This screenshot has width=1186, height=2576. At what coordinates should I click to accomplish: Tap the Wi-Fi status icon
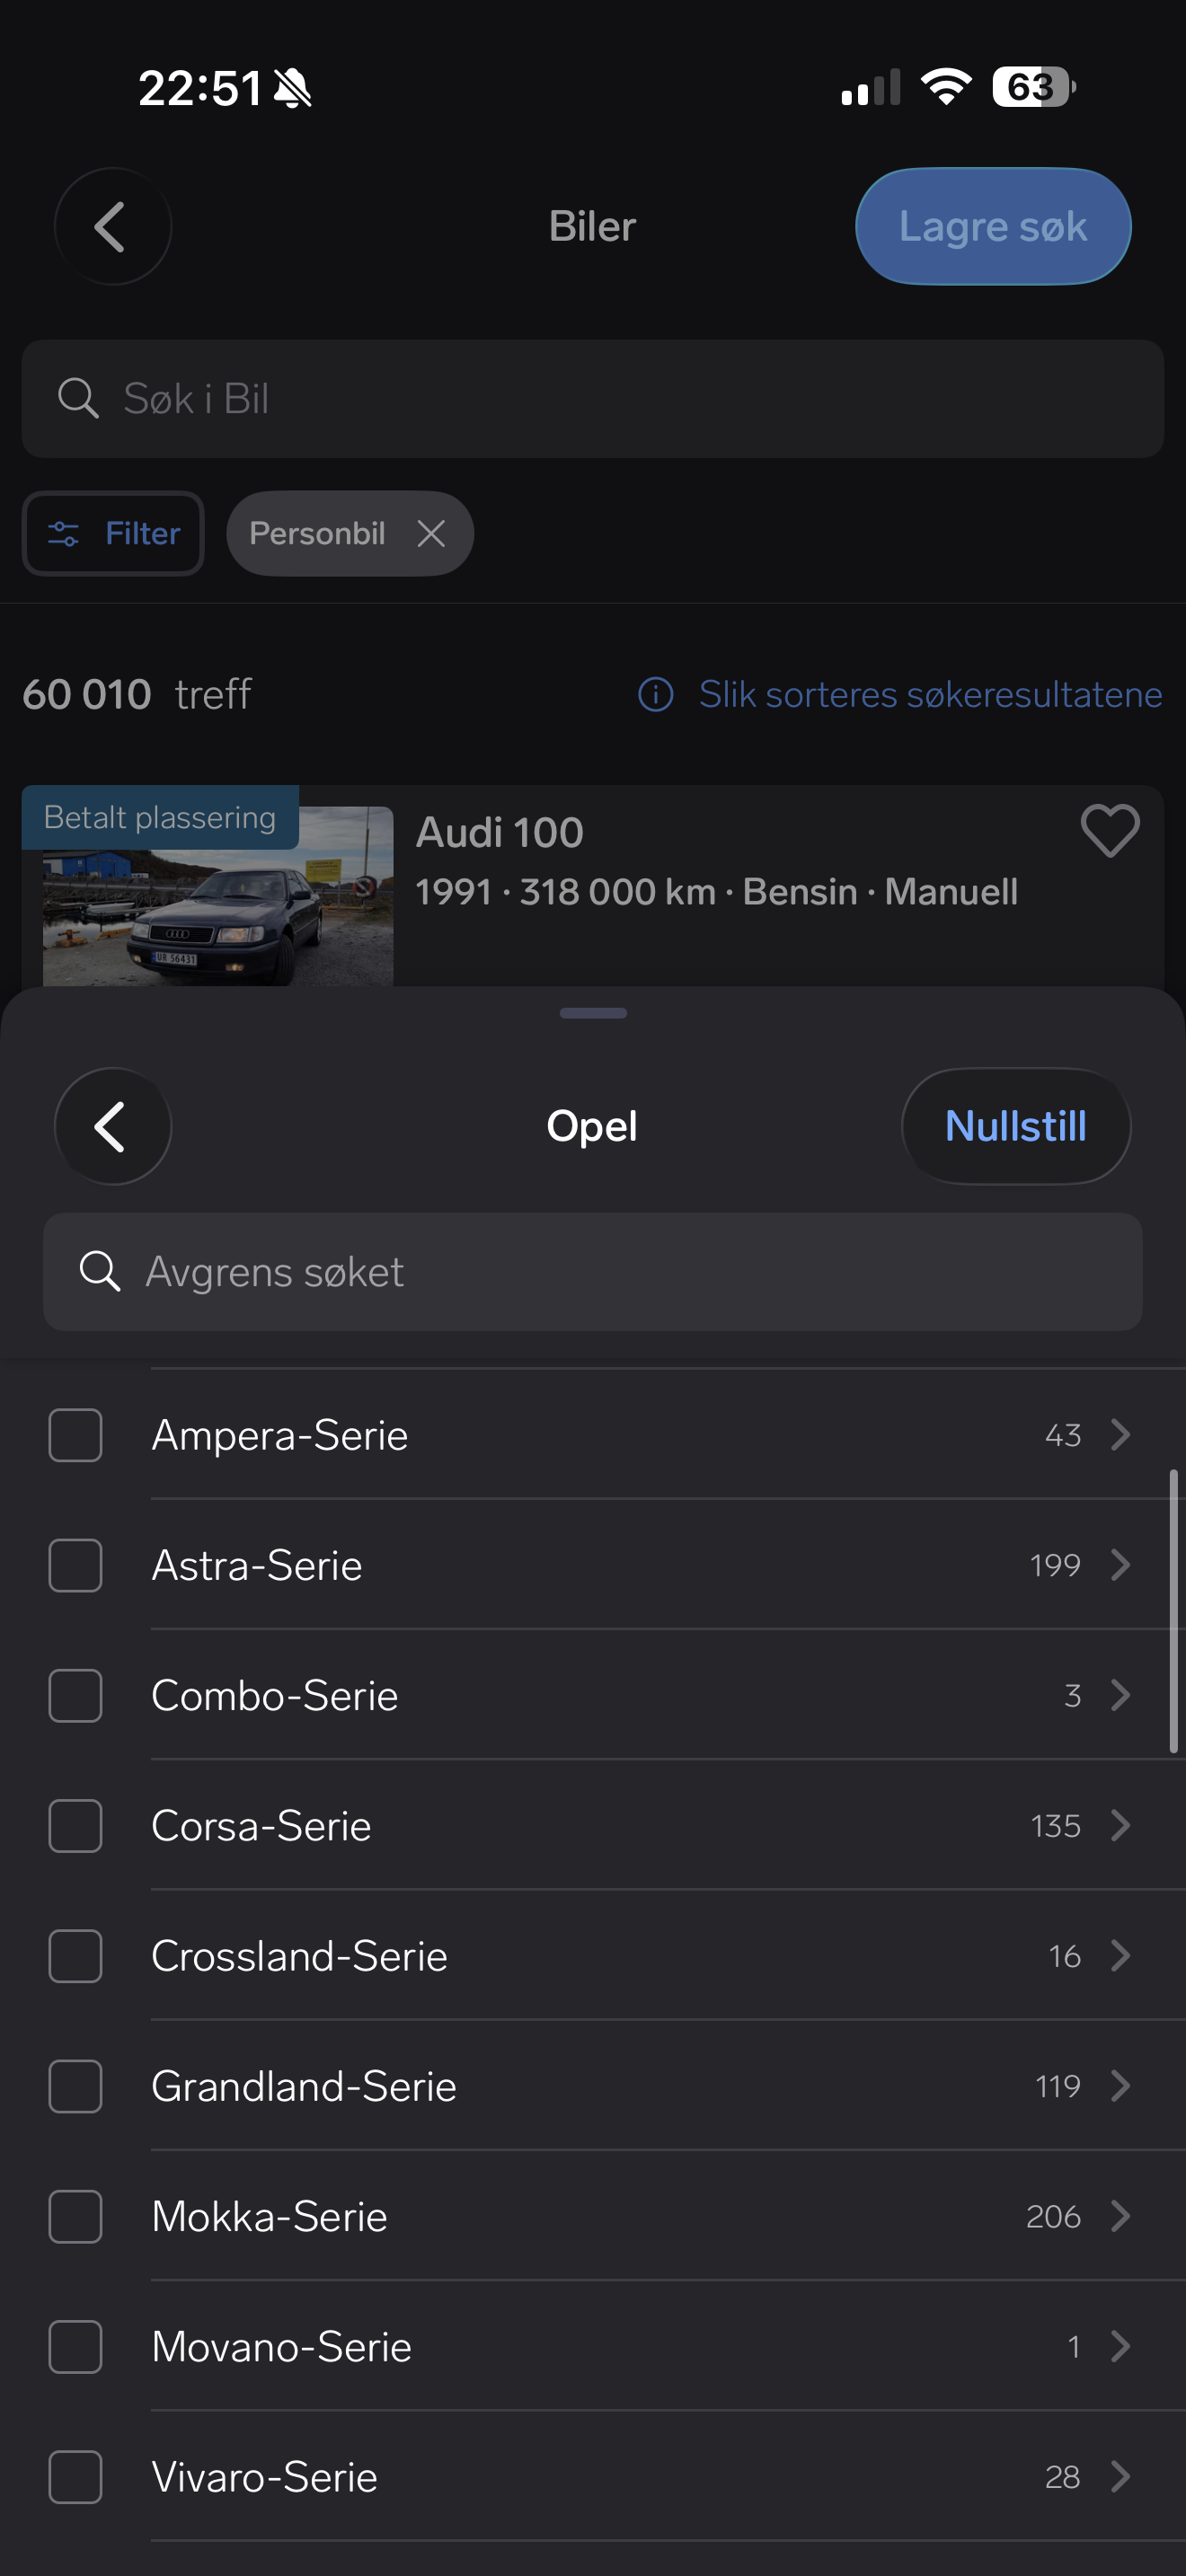tap(946, 87)
